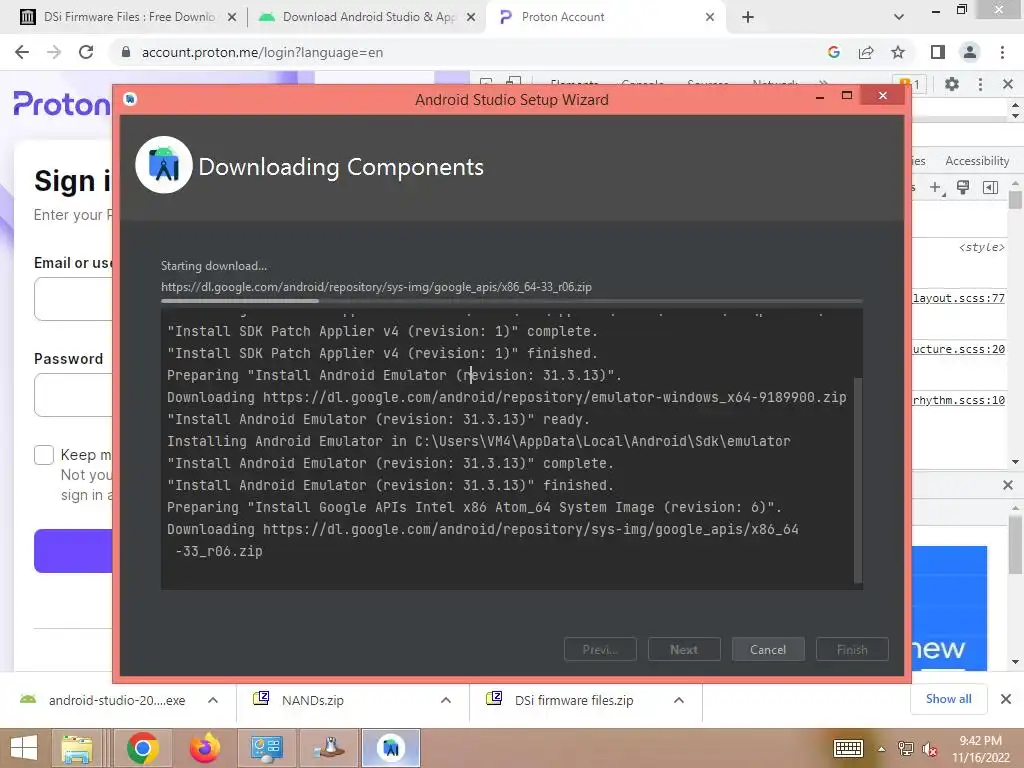Open layout.scss:77 source link
The width and height of the screenshot is (1024, 768).
[x=959, y=298]
